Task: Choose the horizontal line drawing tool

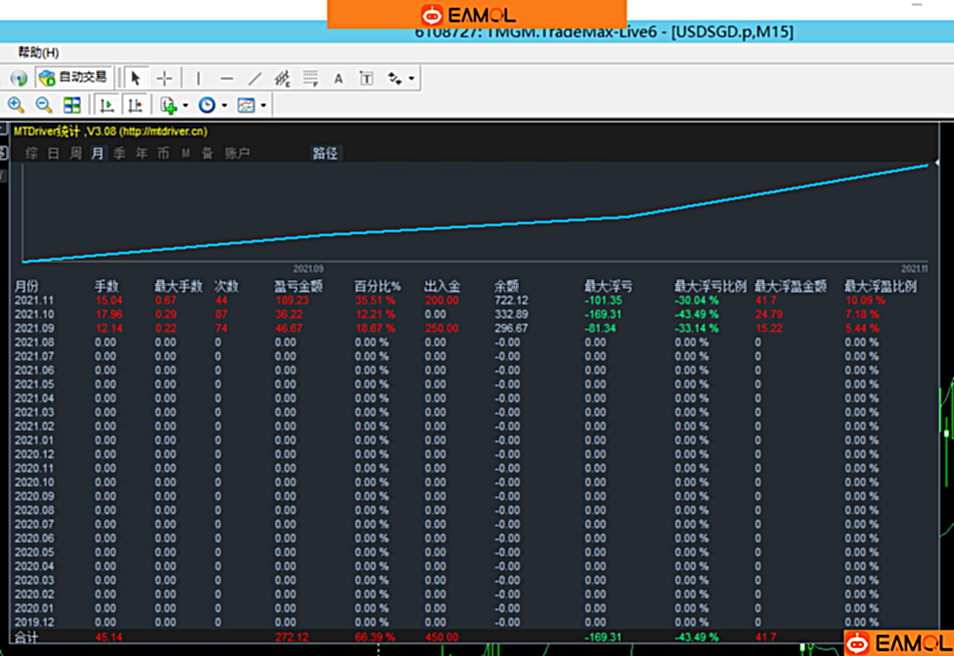Action: (x=226, y=78)
